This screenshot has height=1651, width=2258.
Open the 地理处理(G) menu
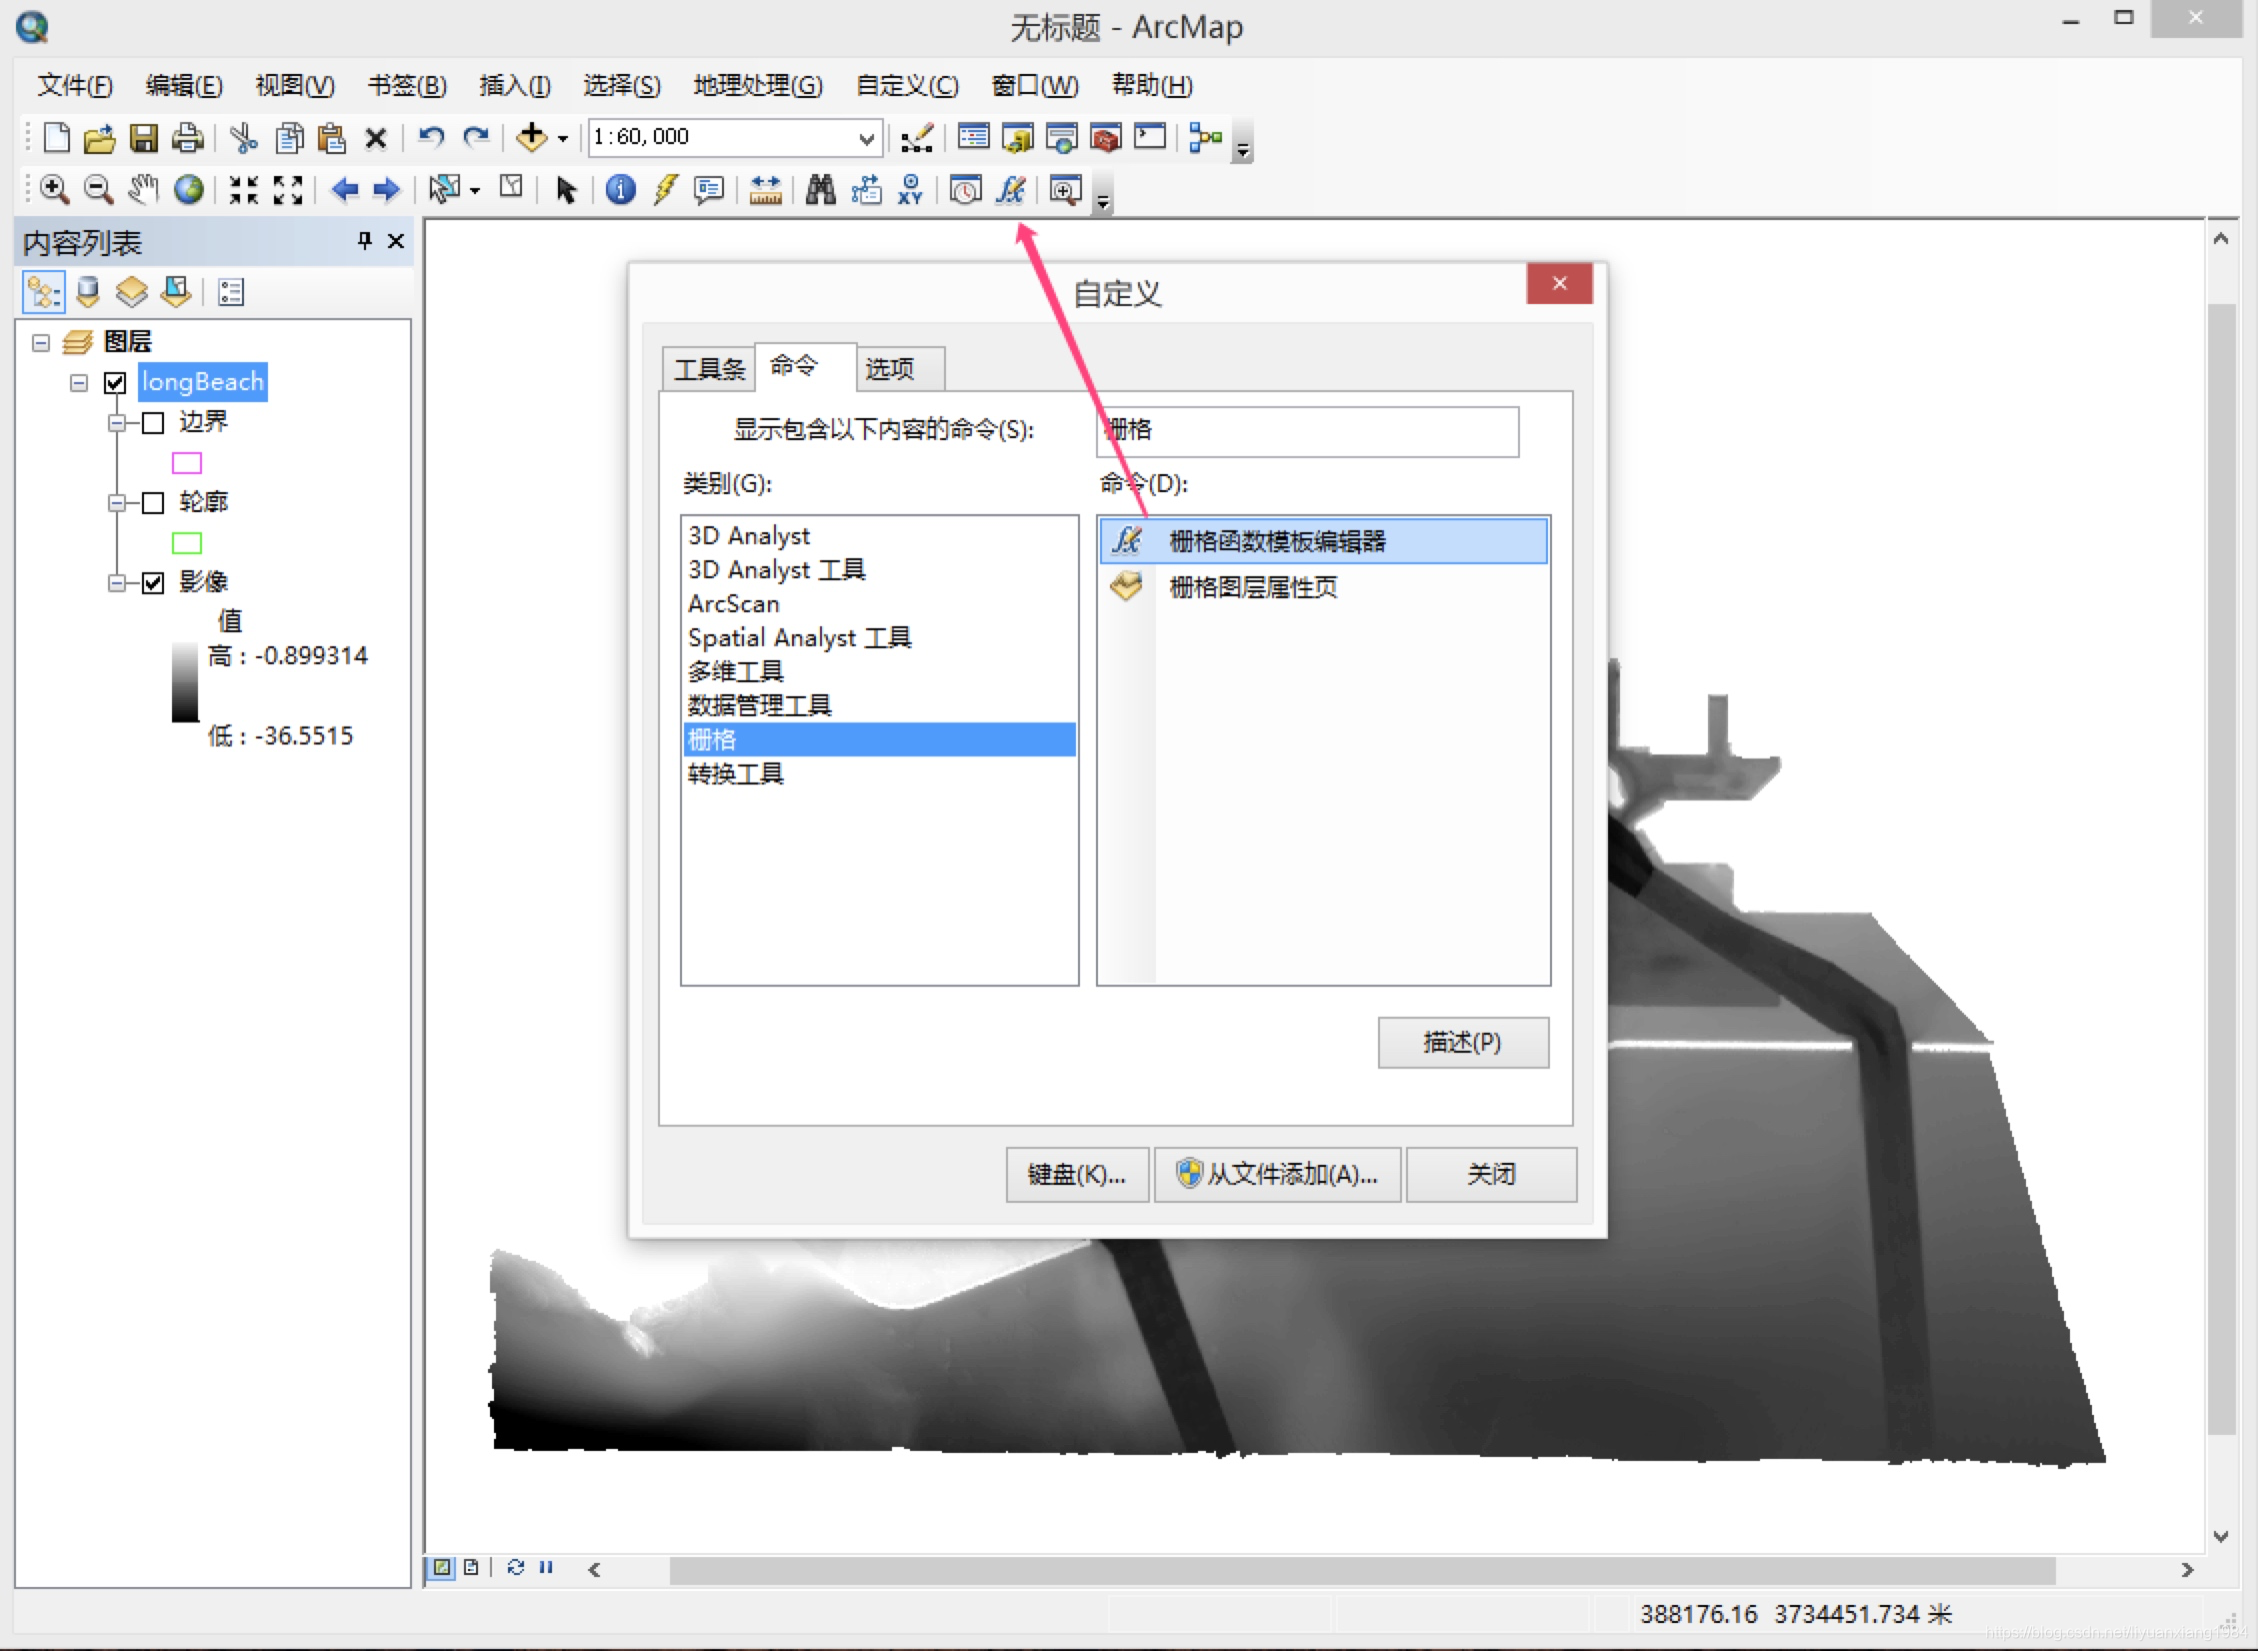coord(757,86)
